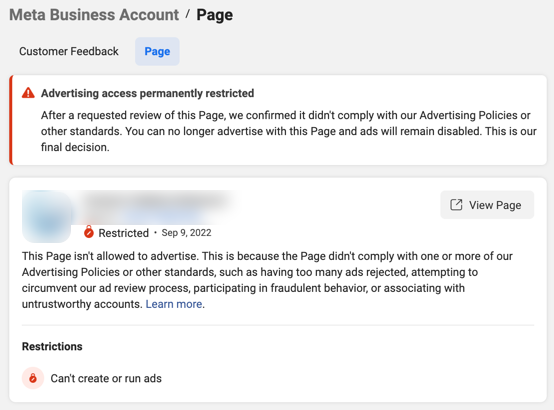Click the breadcrumb slash separator
This screenshot has width=554, height=410.
click(188, 14)
